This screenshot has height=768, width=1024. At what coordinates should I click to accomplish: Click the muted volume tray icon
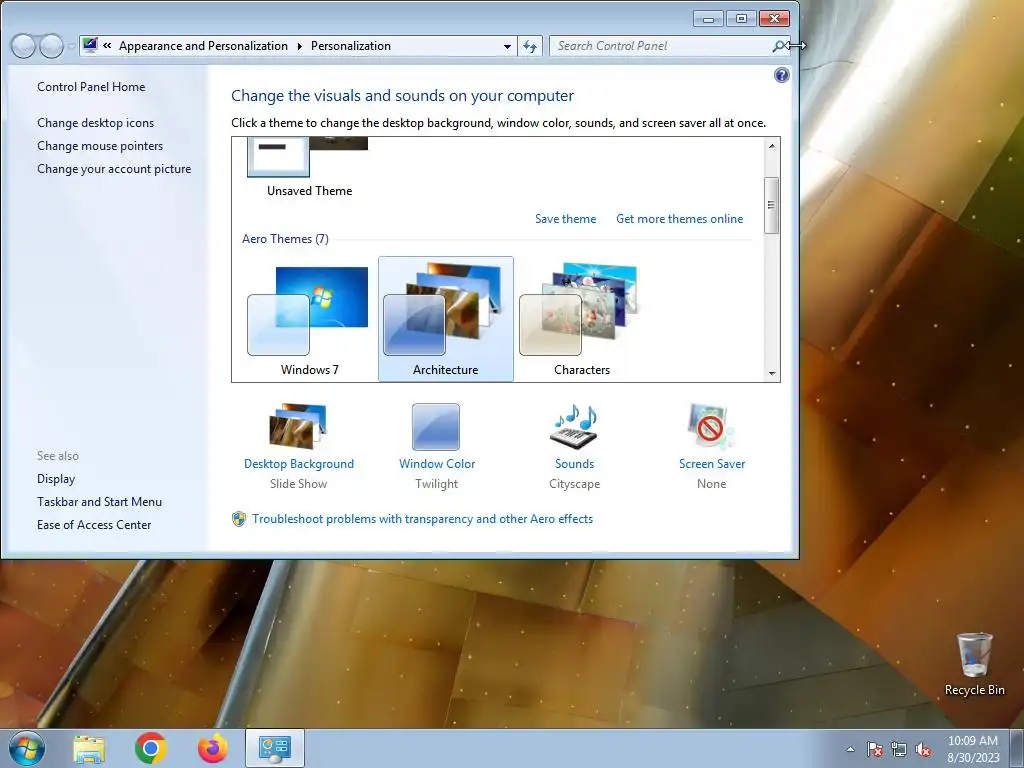click(923, 749)
